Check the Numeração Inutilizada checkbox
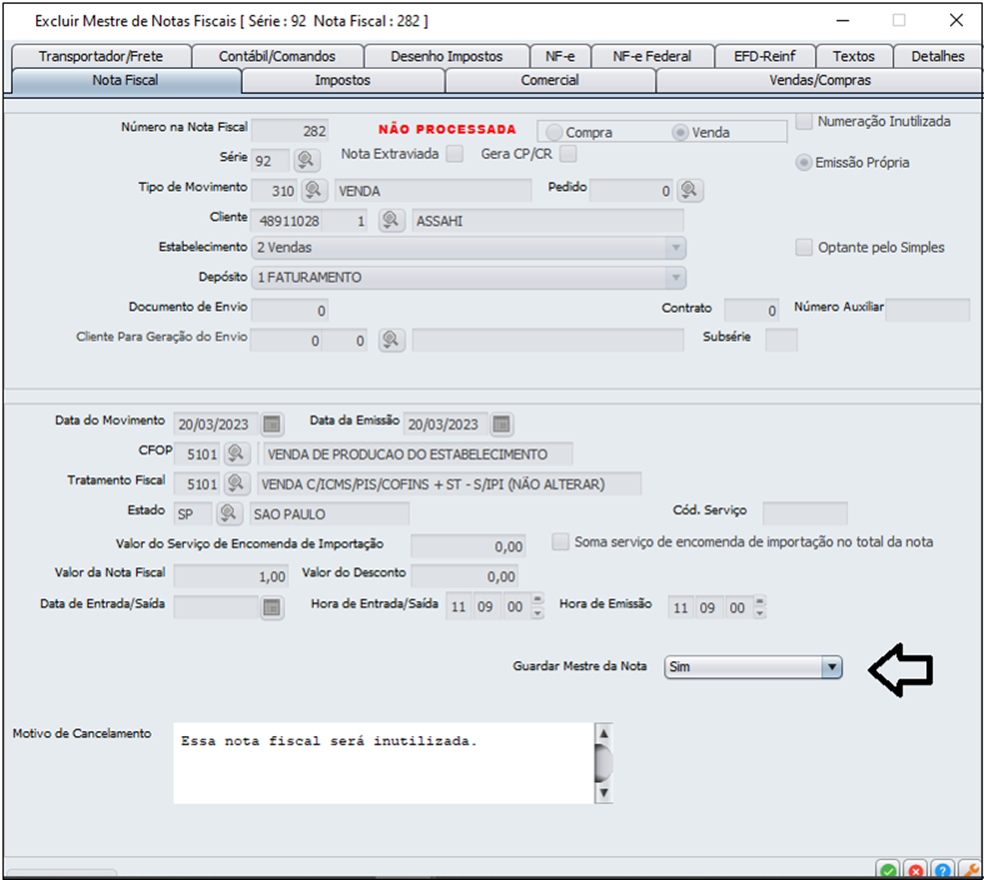The image size is (984, 880). coord(805,122)
